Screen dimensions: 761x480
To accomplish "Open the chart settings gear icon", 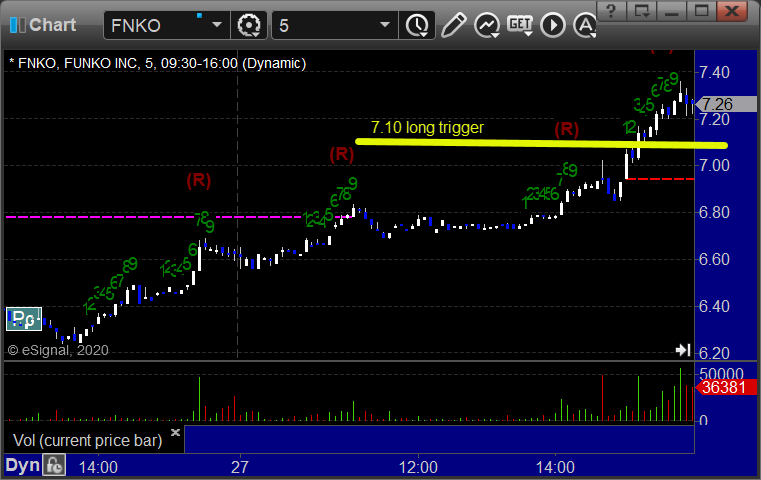I will pyautogui.click(x=248, y=25).
